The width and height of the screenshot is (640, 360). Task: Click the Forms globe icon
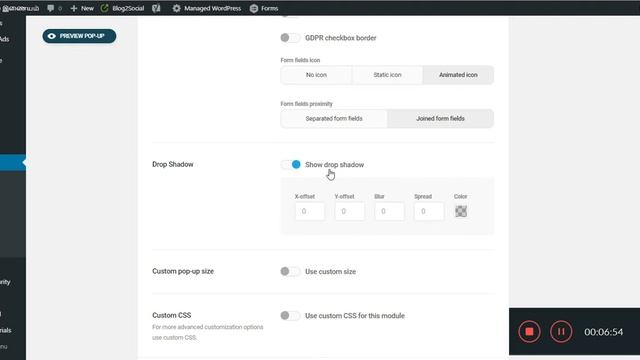(254, 8)
